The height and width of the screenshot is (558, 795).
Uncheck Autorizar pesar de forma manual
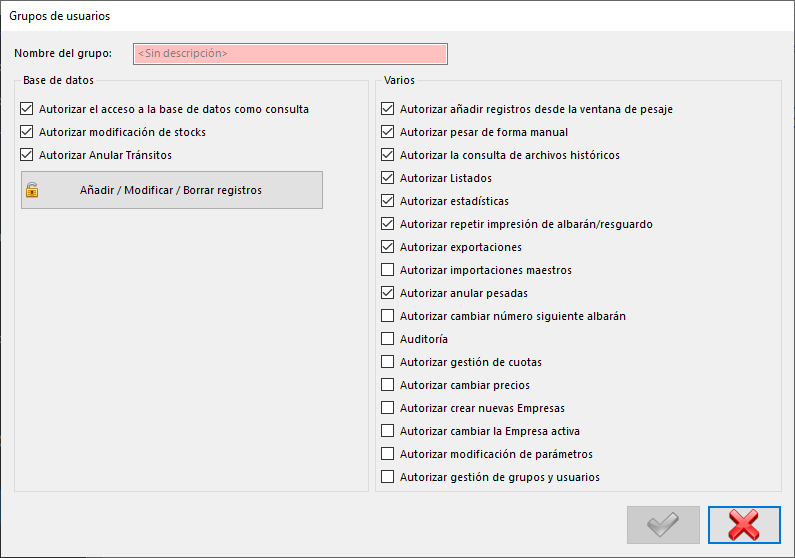387,132
